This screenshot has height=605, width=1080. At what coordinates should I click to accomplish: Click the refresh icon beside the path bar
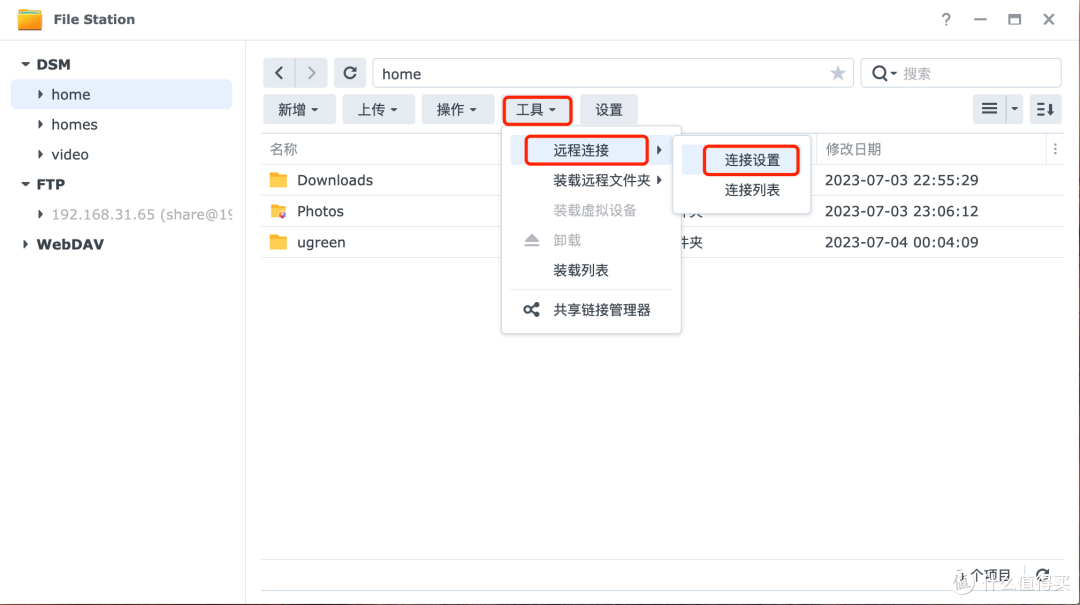[349, 72]
